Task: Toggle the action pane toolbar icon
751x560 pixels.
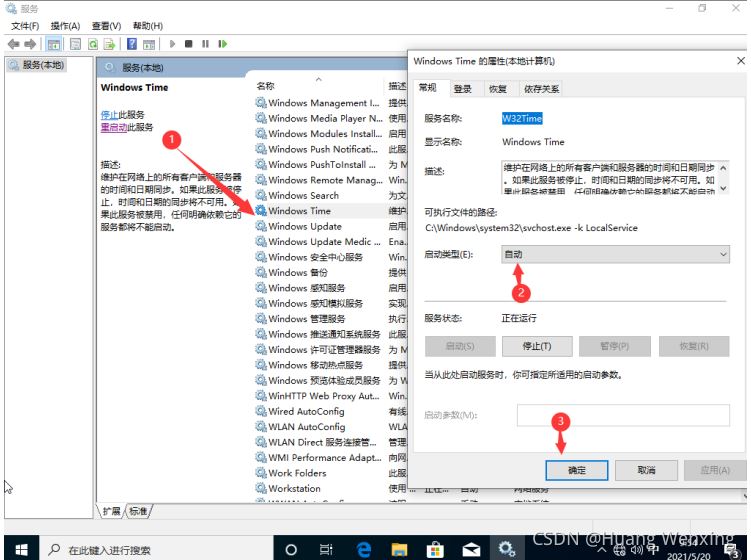Action: [149, 44]
